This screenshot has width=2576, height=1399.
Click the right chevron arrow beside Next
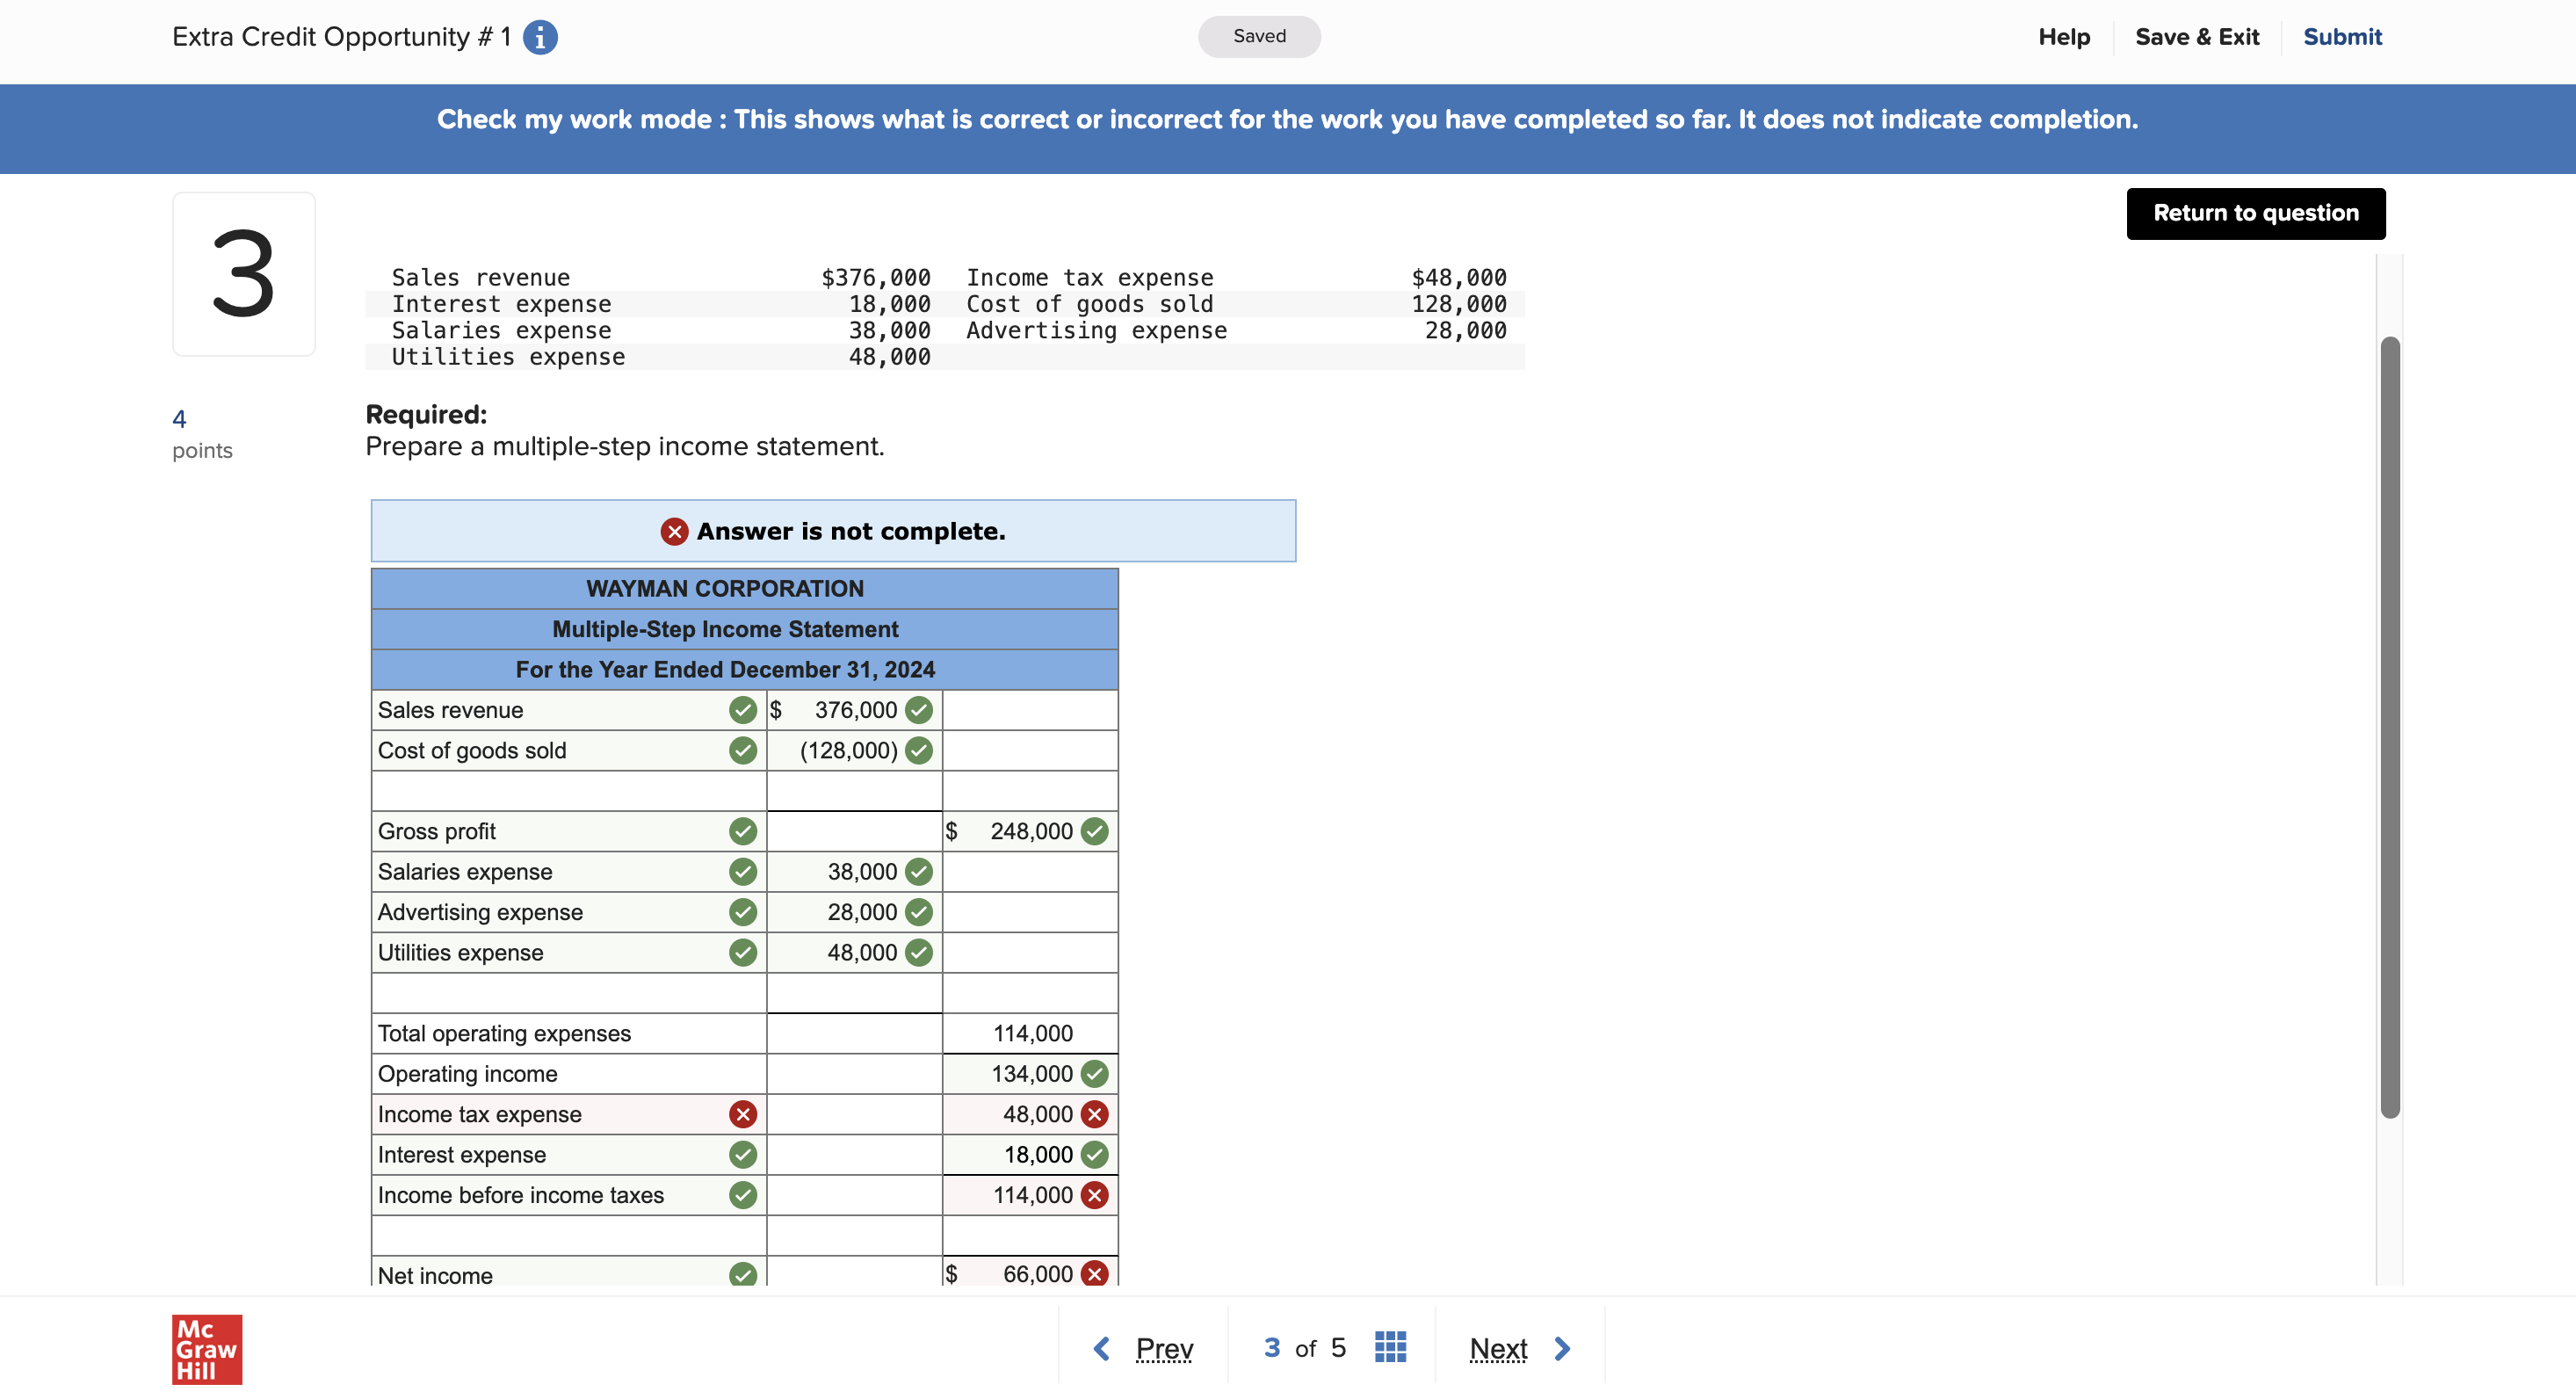pos(1563,1349)
